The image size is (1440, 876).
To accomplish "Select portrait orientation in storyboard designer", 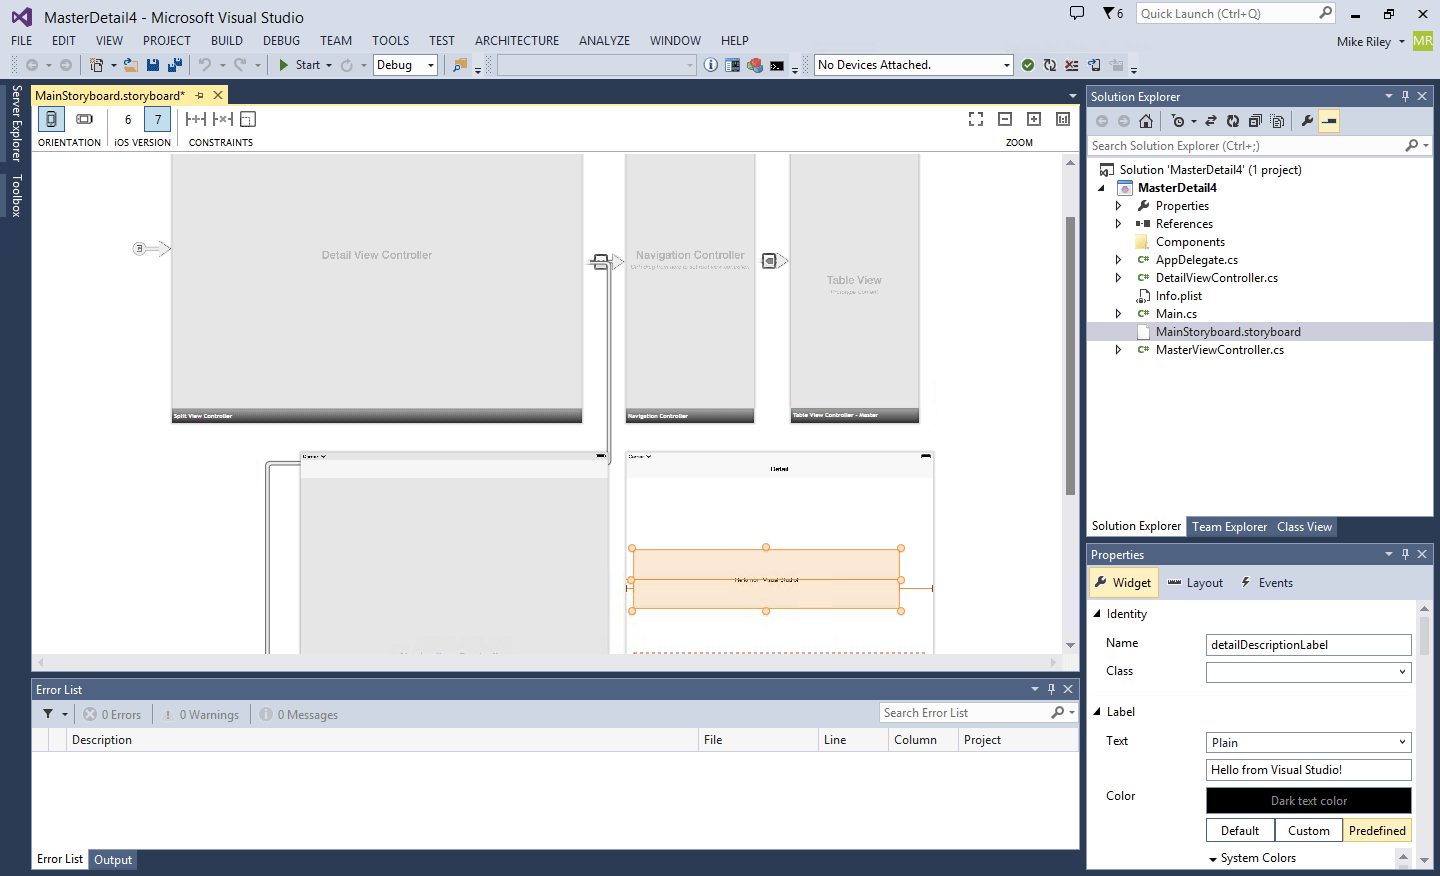I will click(52, 119).
